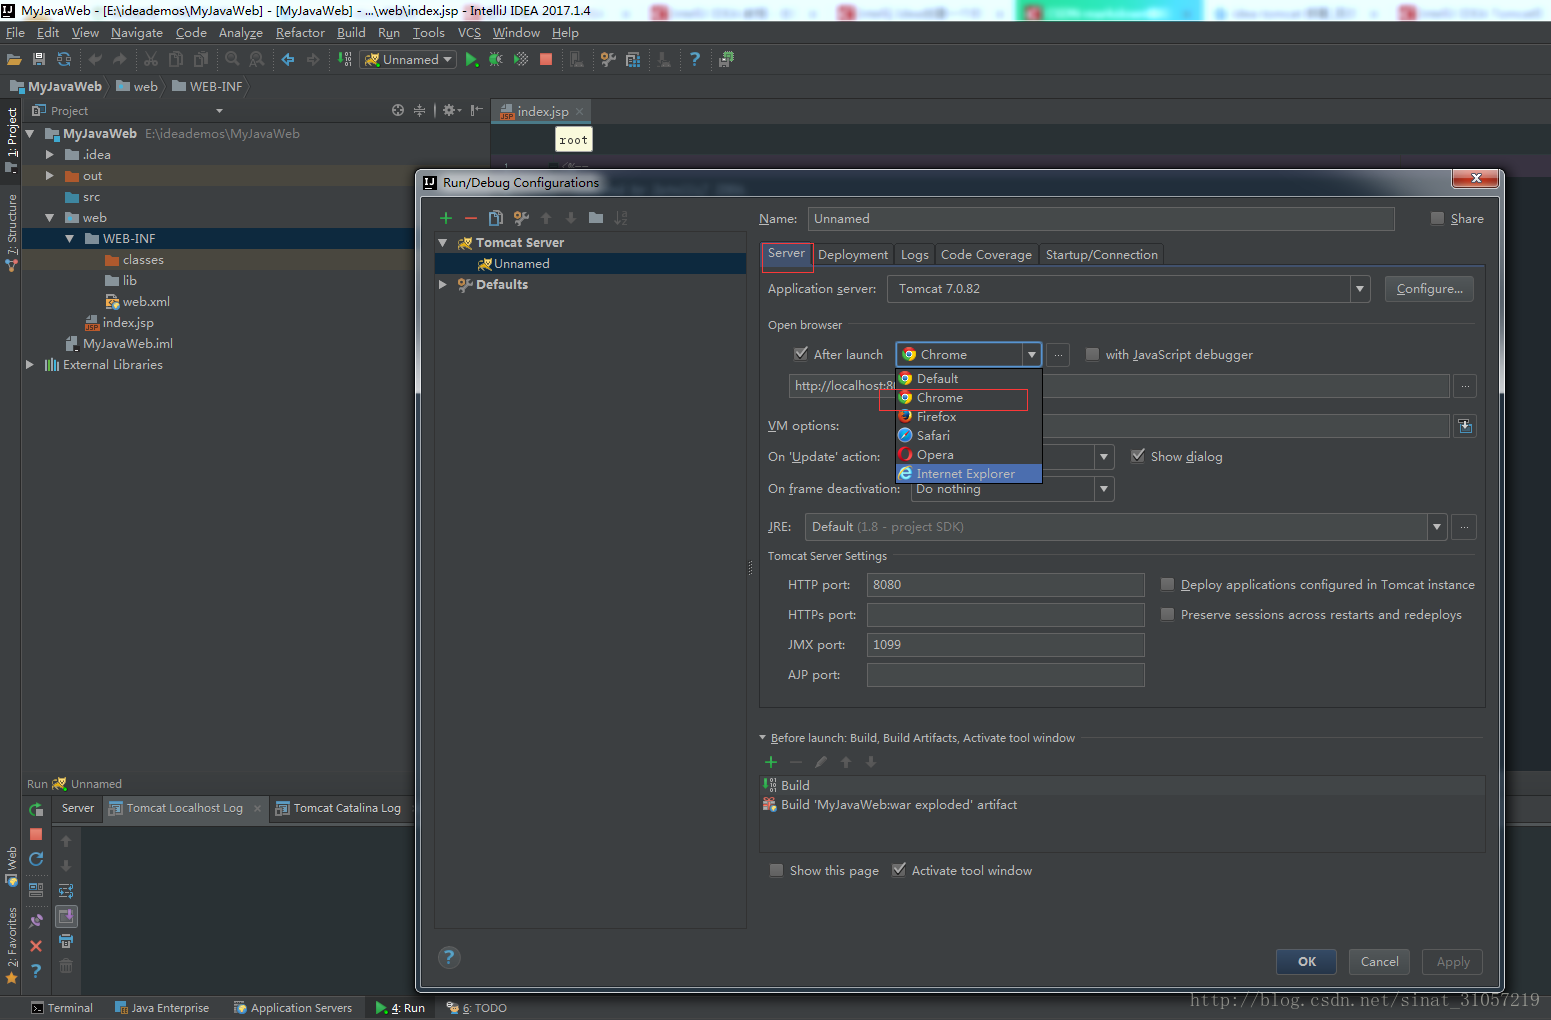This screenshot has width=1551, height=1020.
Task: Click the JMX port field showing 1099
Action: tap(1005, 645)
